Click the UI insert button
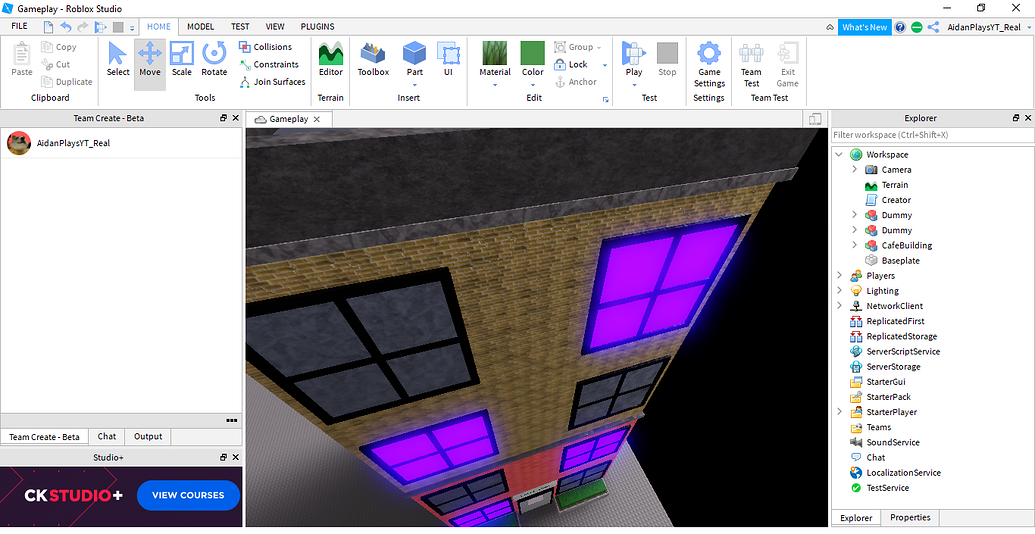This screenshot has width=1035, height=534. [x=448, y=60]
